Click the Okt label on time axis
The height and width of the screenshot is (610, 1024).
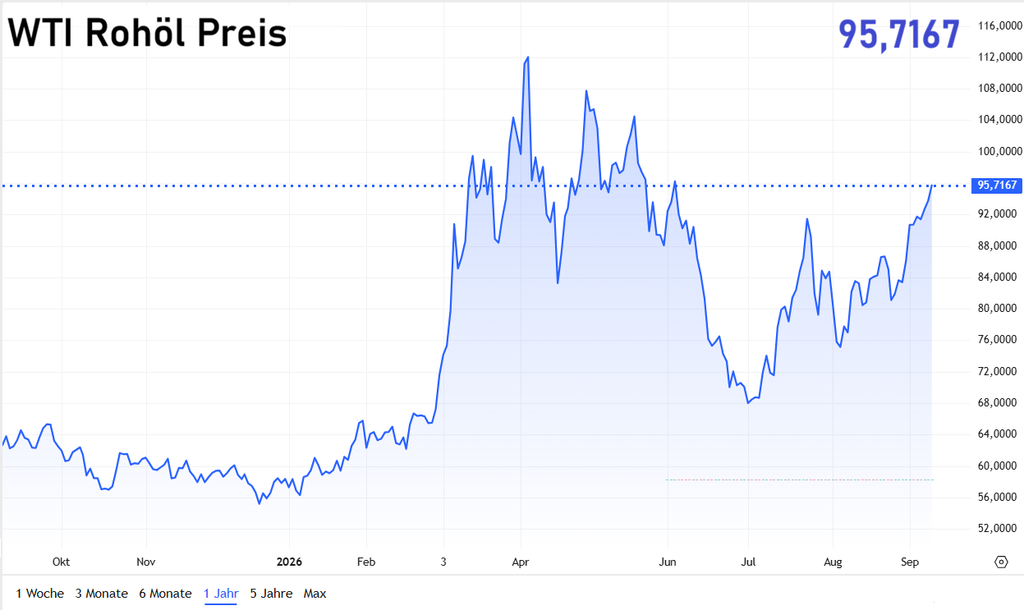coord(61,562)
